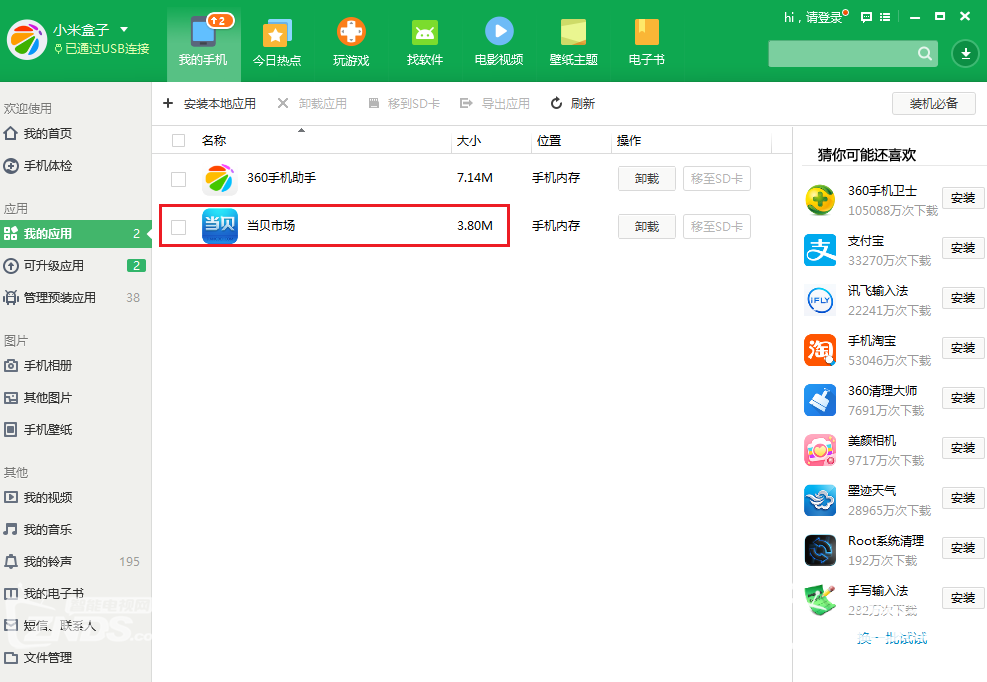This screenshot has width=987, height=682.
Task: Uninstall 360手机助手 with 卸载 button
Action: 646,179
